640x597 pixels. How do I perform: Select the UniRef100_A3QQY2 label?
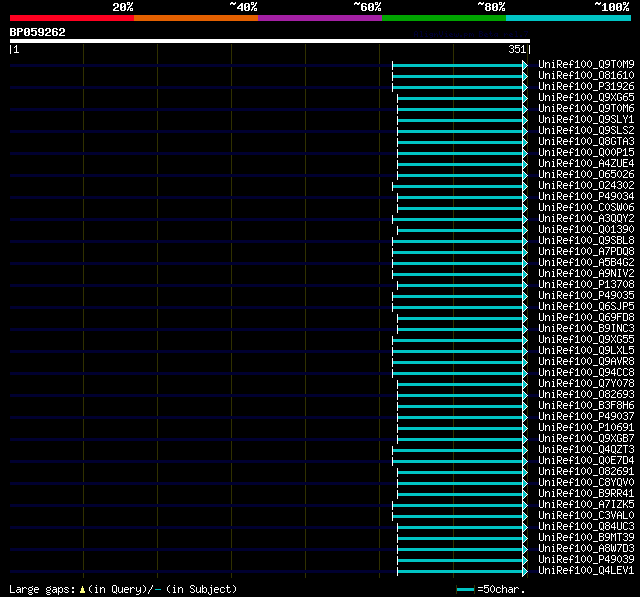pos(586,219)
